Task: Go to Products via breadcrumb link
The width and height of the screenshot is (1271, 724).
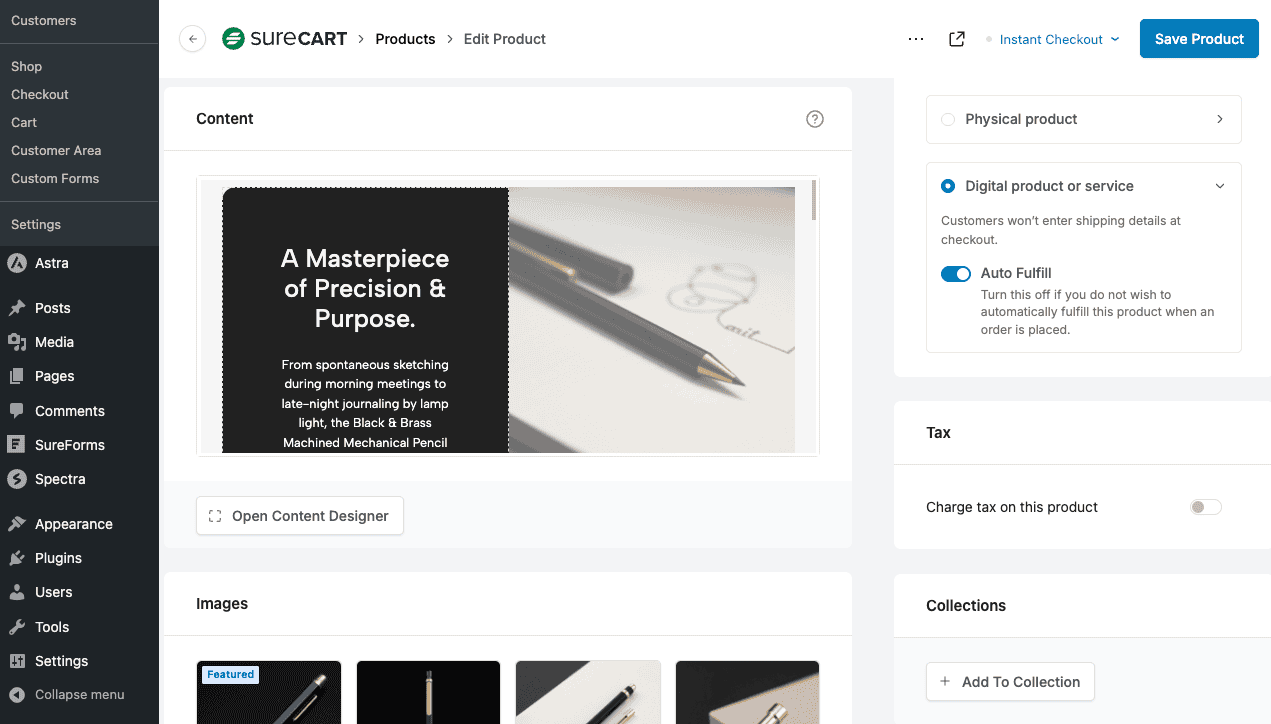Action: pyautogui.click(x=405, y=38)
